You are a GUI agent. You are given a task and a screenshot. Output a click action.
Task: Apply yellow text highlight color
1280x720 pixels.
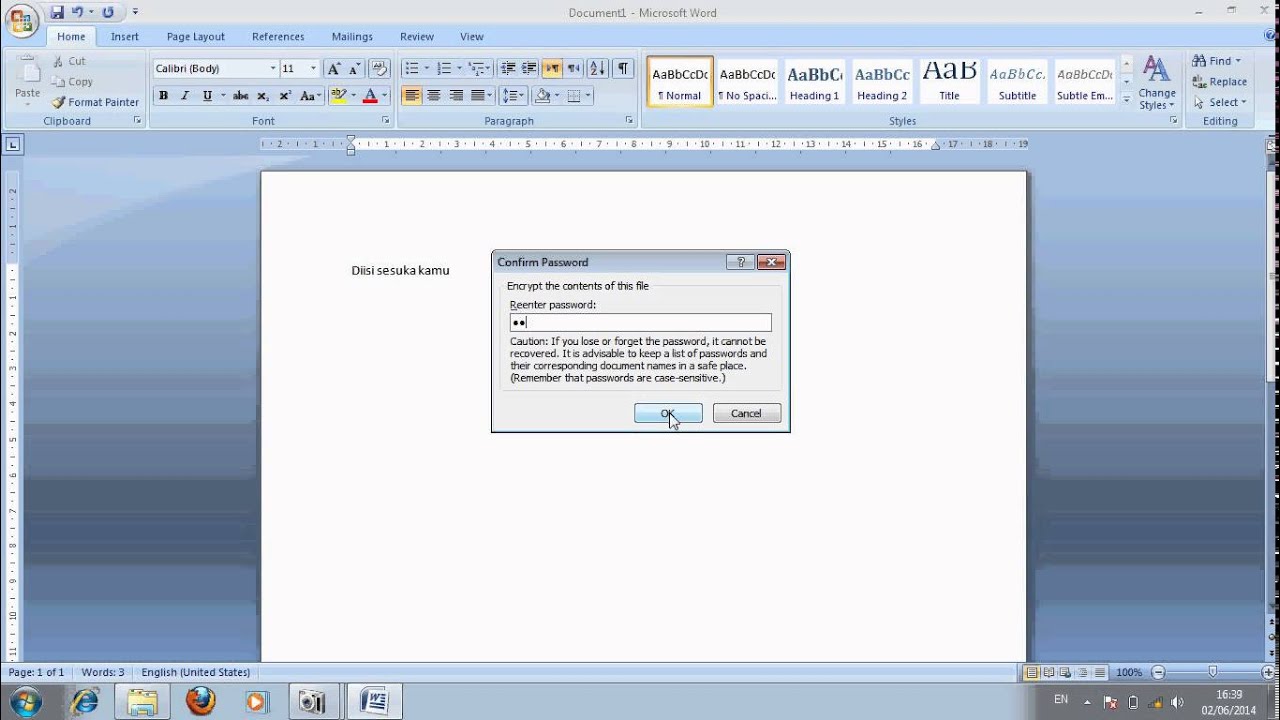[x=338, y=96]
